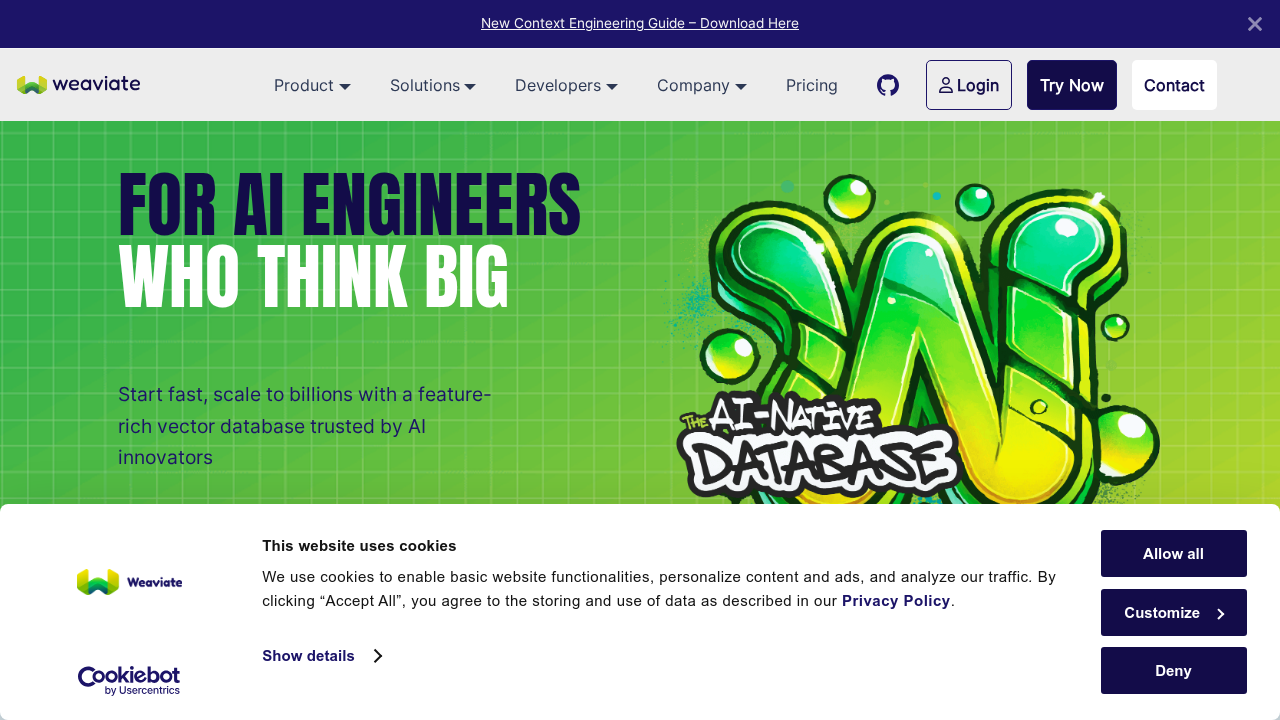Close the announcement banner
1280x720 pixels.
pos(1254,24)
